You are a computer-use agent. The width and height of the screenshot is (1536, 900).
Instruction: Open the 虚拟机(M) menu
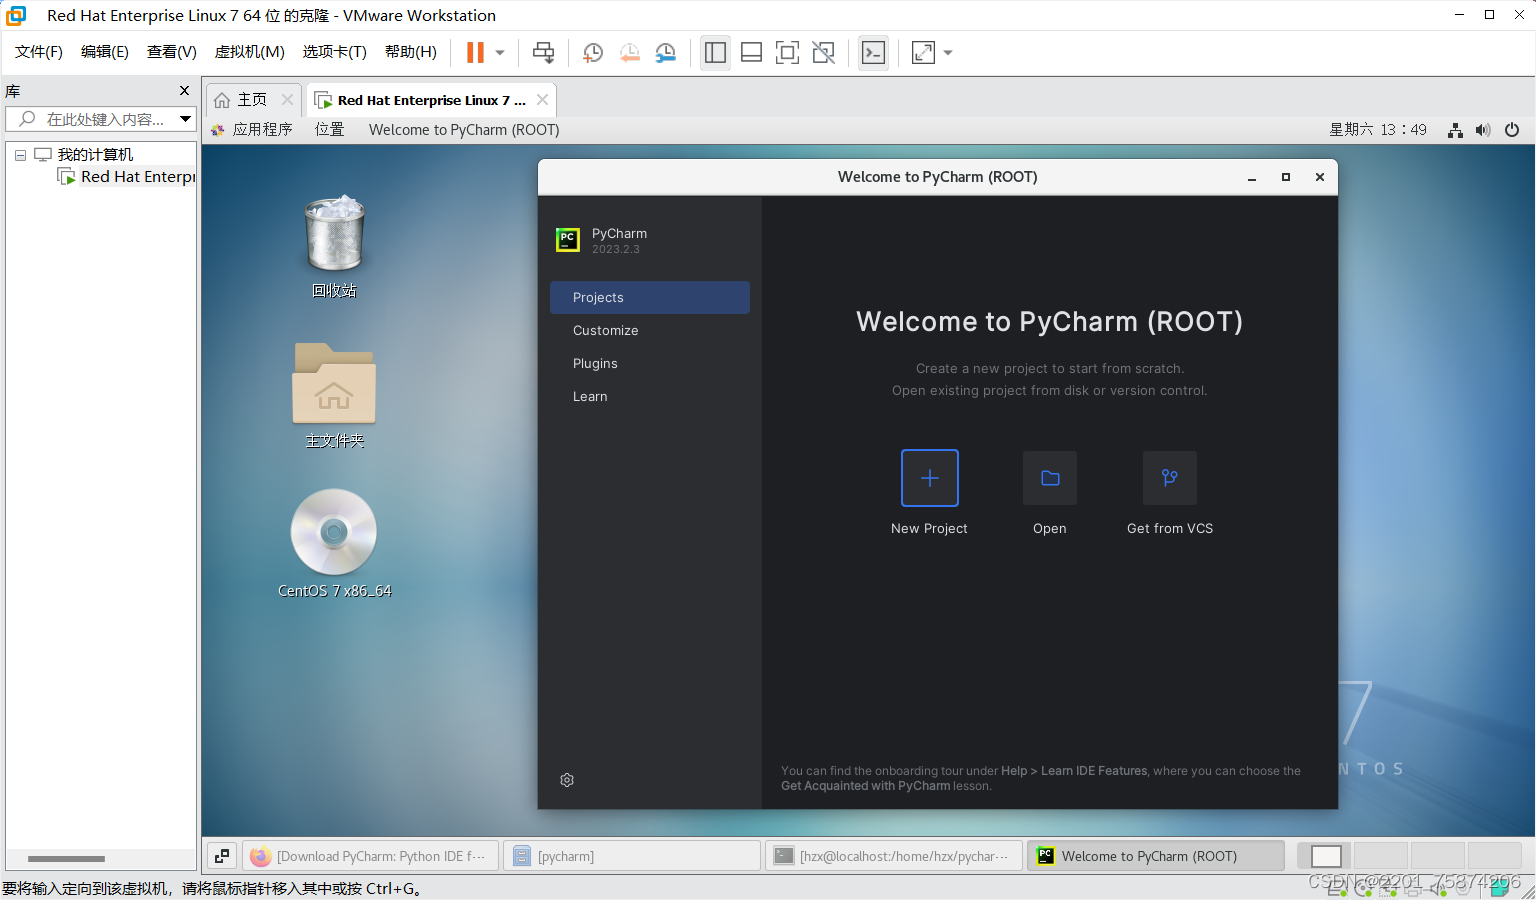click(x=249, y=52)
